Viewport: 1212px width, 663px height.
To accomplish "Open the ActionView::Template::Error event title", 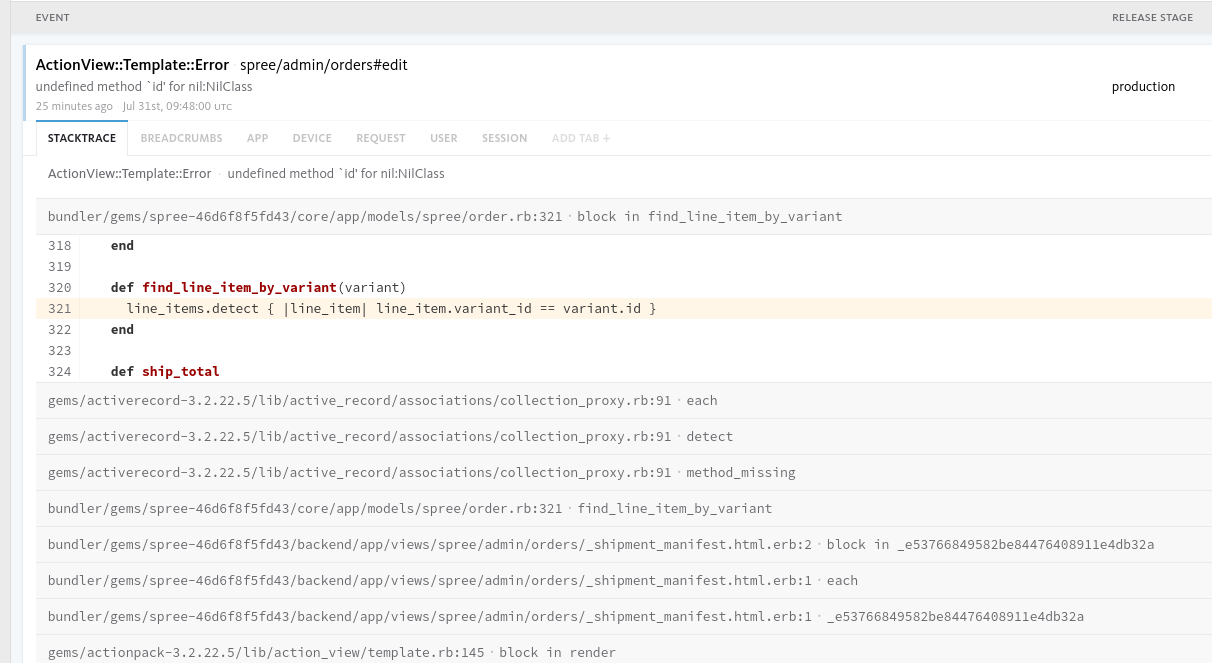I will click(132, 65).
